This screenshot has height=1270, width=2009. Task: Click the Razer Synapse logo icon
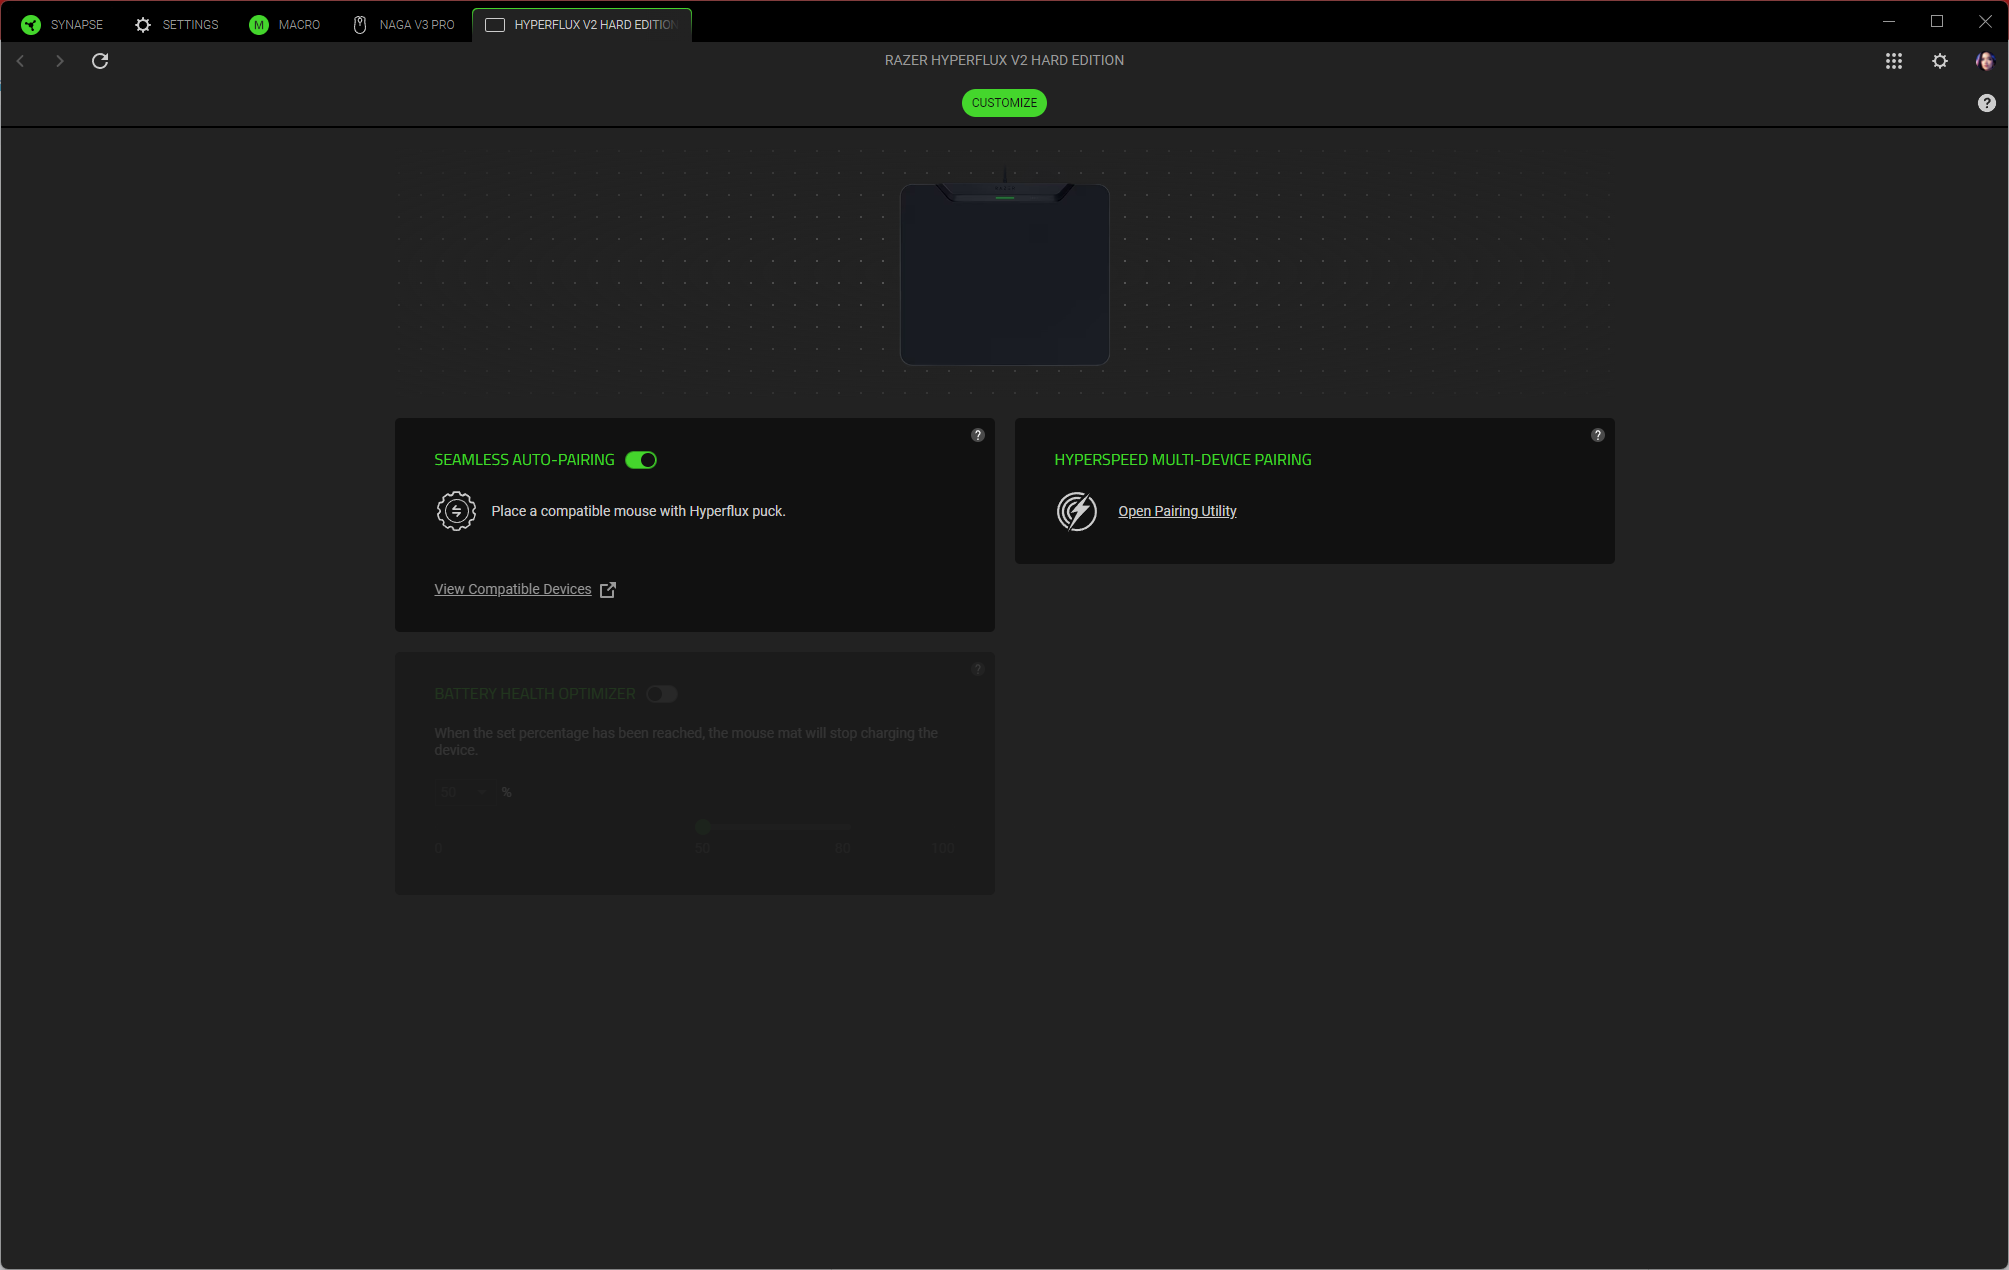[x=31, y=25]
